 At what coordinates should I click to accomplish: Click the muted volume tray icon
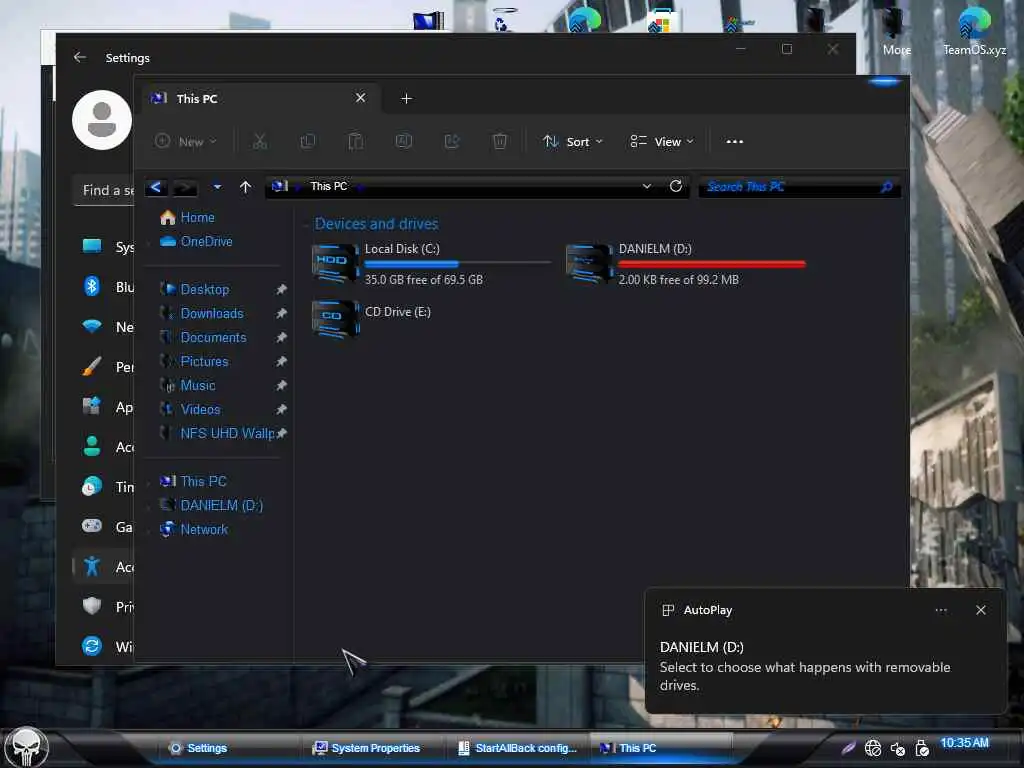coord(898,749)
